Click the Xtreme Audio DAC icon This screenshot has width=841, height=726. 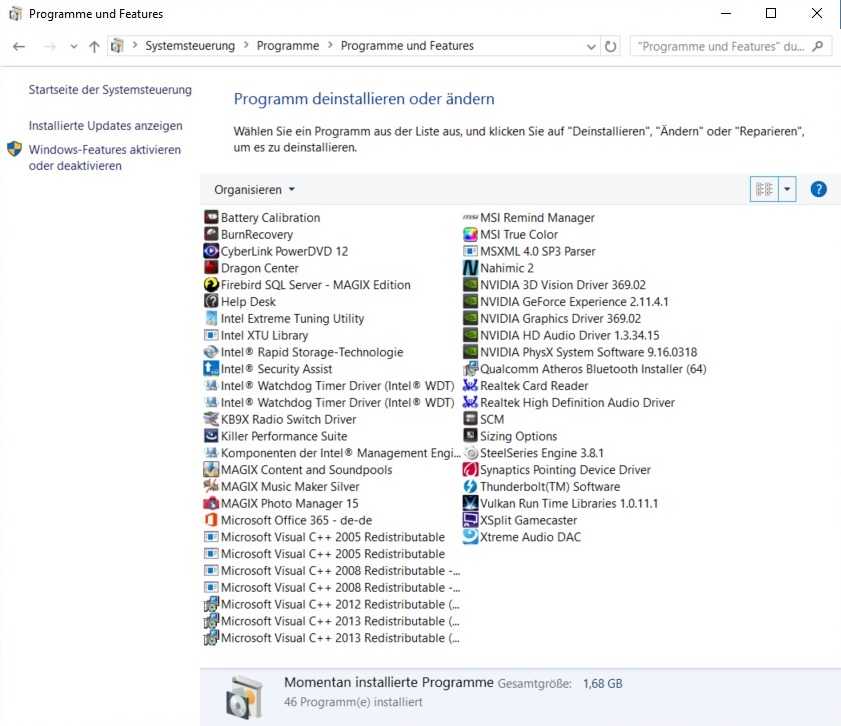coord(470,537)
